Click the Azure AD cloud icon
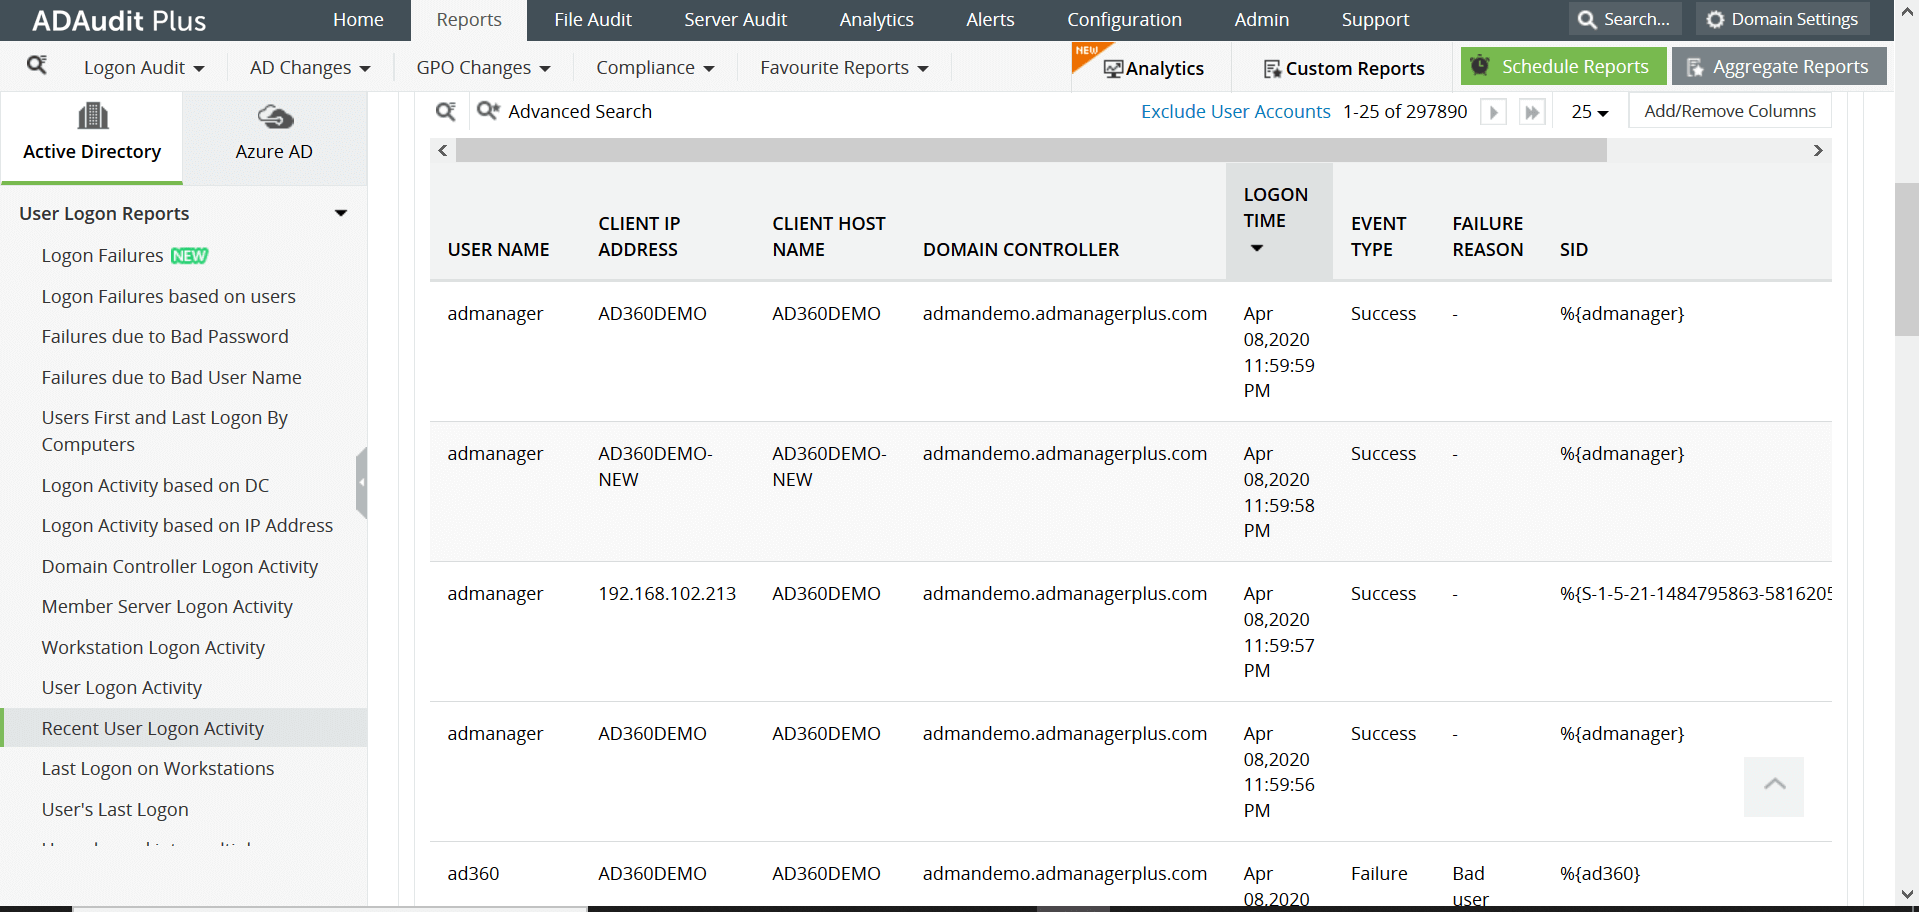The image size is (1919, 912). point(275,117)
